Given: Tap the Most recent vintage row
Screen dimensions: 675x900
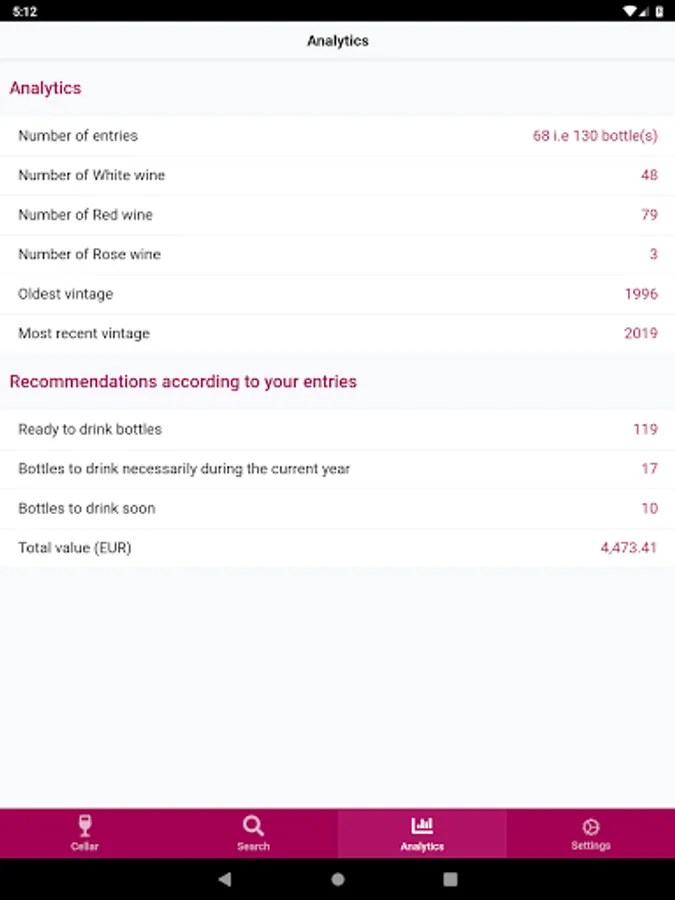Looking at the screenshot, I should pyautogui.click(x=337, y=334).
